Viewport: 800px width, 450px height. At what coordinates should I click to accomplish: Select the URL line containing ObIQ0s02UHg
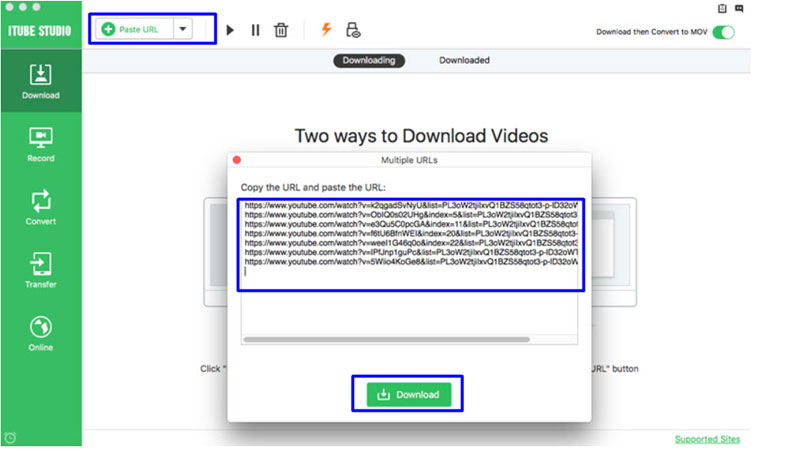point(411,215)
